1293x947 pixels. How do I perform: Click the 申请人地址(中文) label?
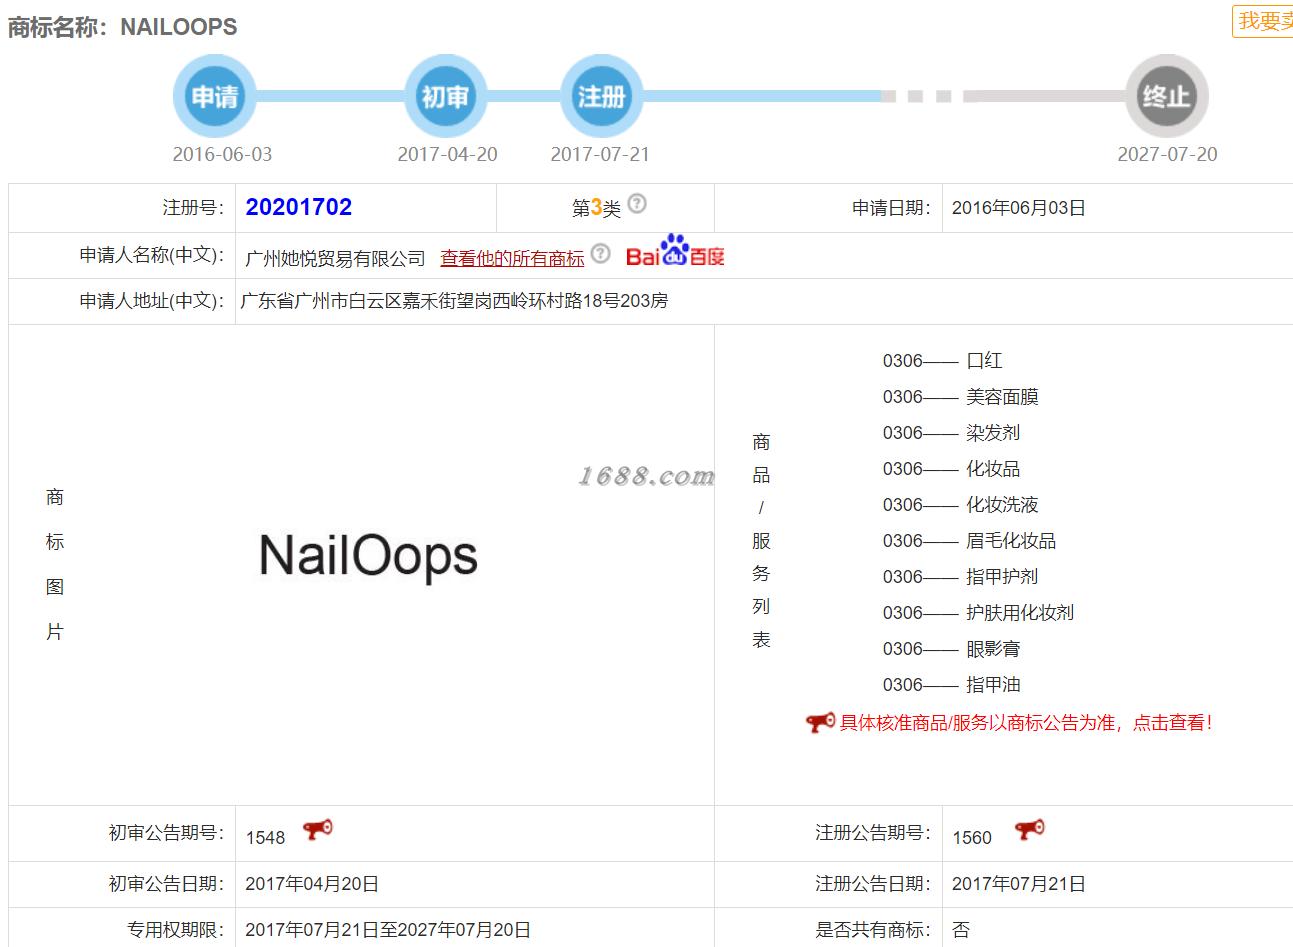[x=152, y=300]
